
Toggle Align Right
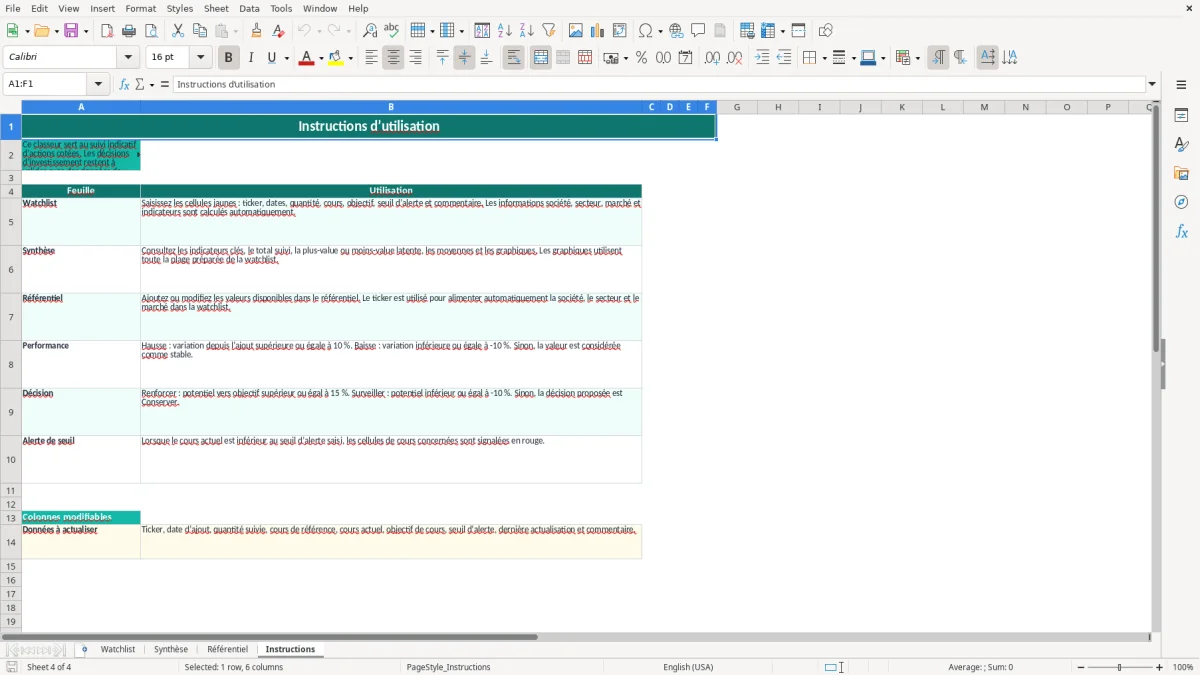point(415,58)
